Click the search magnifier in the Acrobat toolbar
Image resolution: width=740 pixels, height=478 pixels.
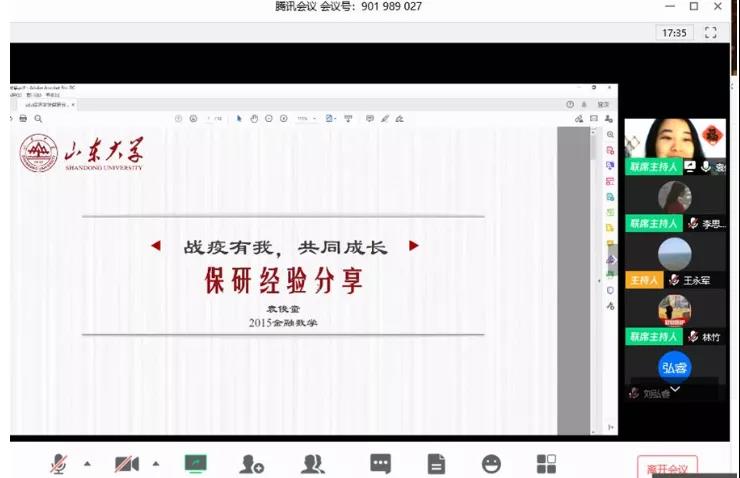click(38, 119)
